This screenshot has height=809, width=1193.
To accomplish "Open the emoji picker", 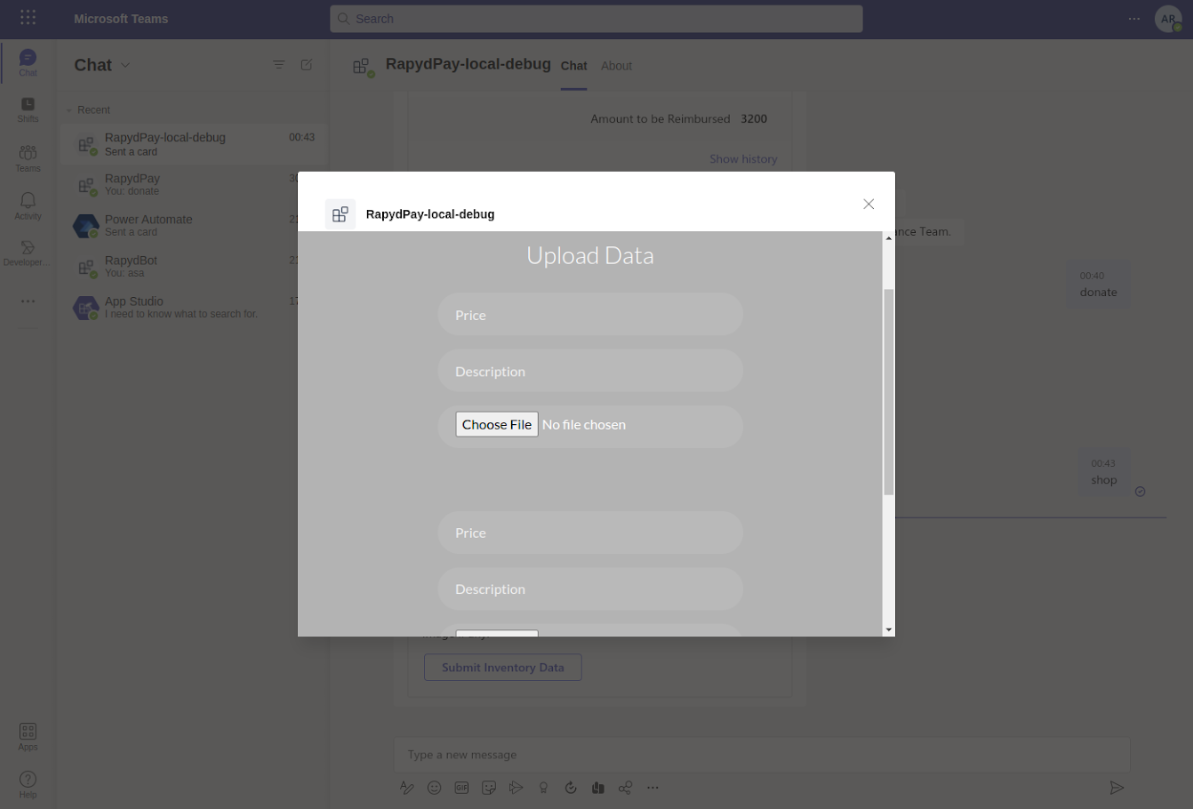I will tap(434, 788).
